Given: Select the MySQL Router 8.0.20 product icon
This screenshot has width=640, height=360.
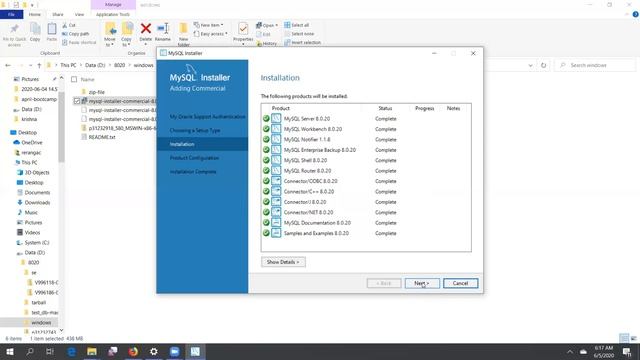Looking at the screenshot, I should coord(276,171).
